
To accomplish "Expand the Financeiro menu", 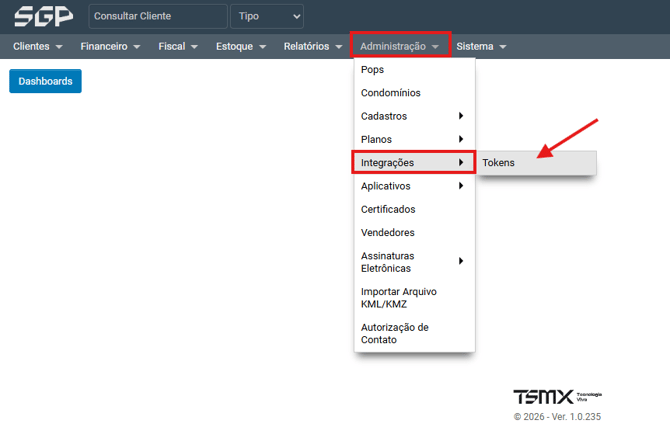I will (x=110, y=47).
